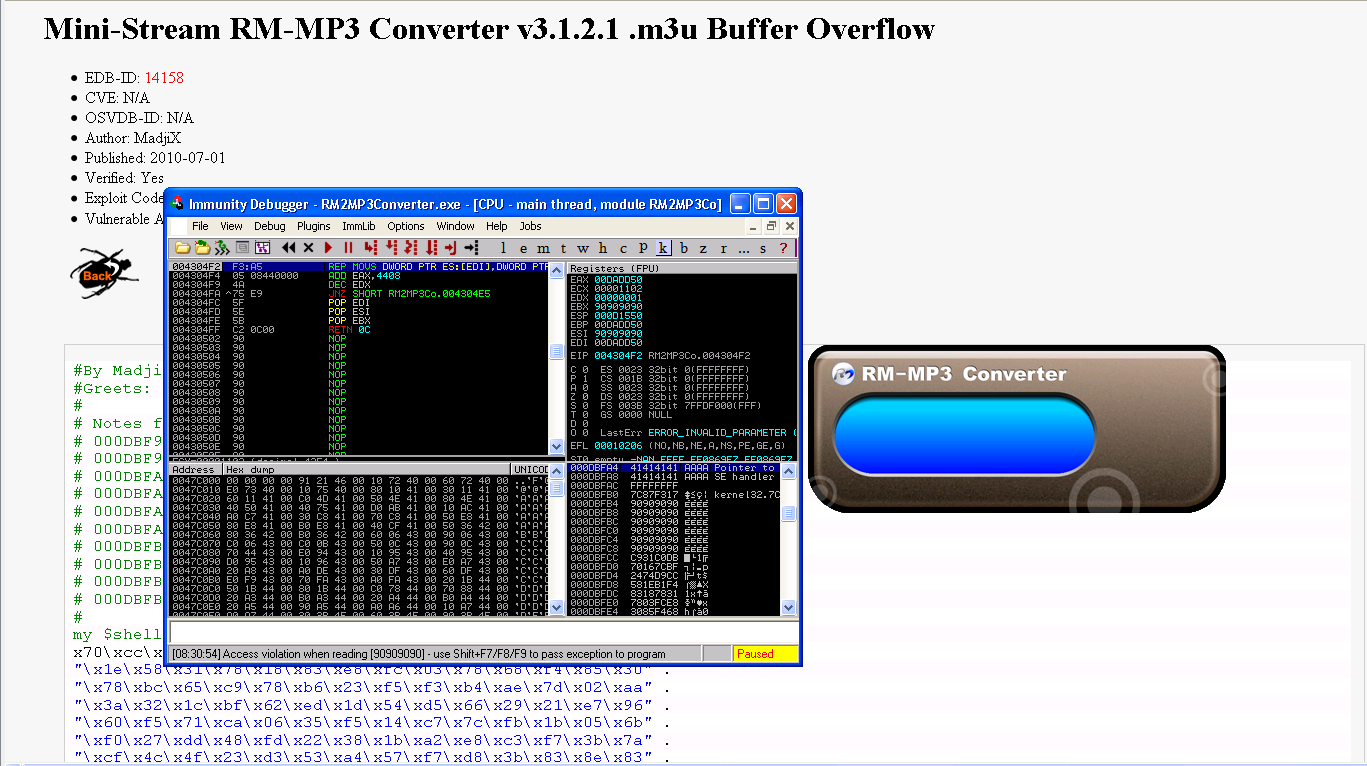This screenshot has width=1367, height=766.
Task: Click inside the debugger command input box
Action: point(484,632)
